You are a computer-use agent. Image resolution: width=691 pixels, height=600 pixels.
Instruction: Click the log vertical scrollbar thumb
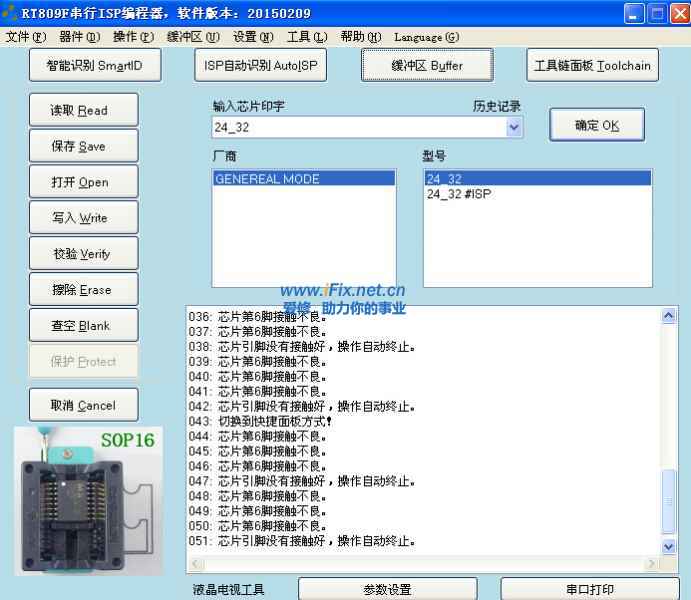[669, 501]
